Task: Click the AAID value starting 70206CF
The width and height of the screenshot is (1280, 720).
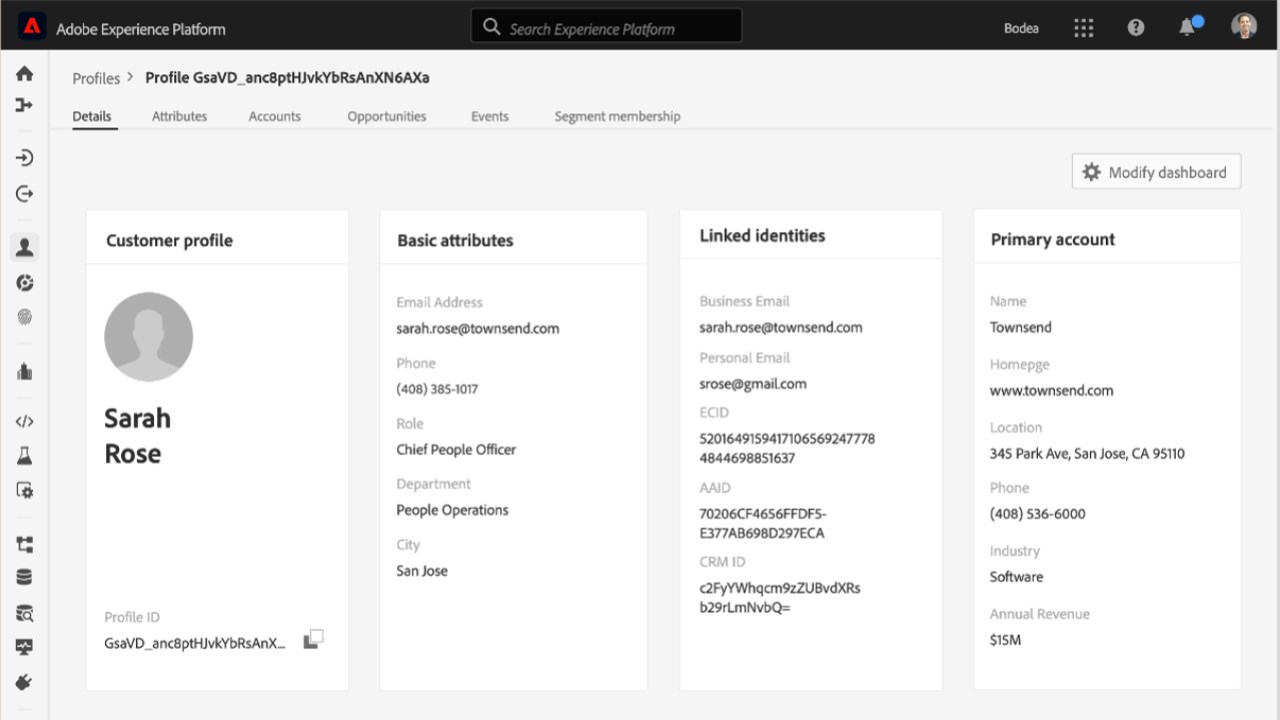Action: pyautogui.click(x=763, y=523)
